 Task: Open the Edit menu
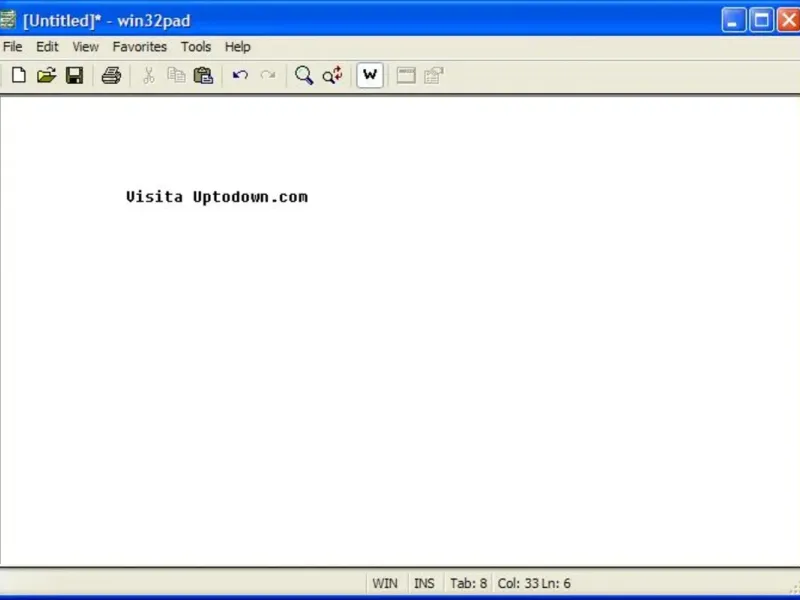(47, 47)
